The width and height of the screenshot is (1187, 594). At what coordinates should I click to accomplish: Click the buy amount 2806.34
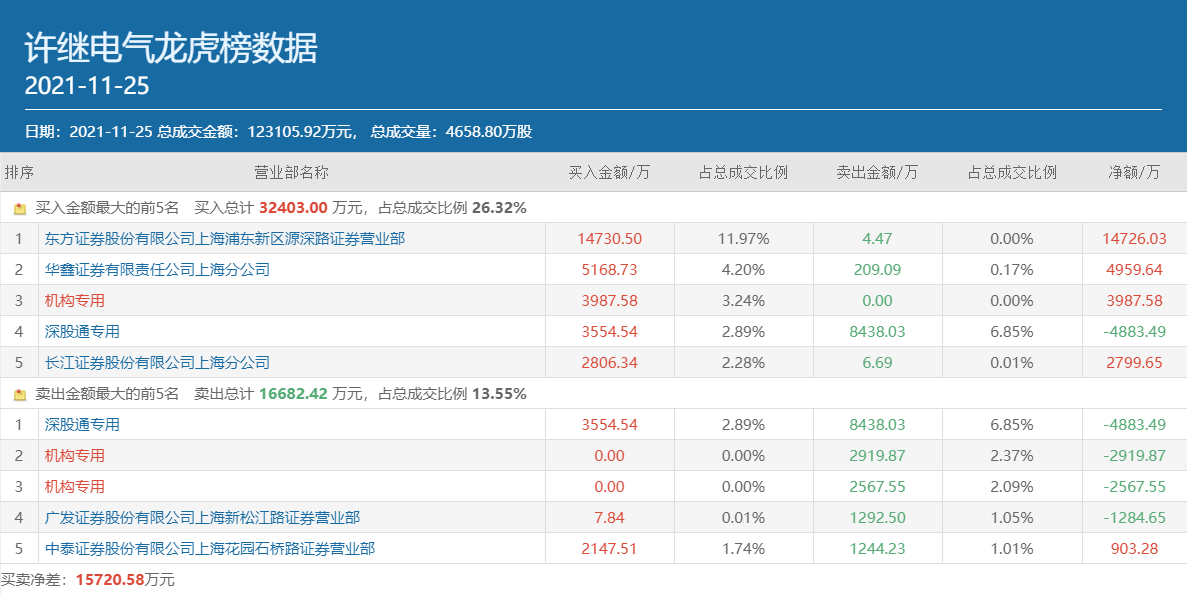pos(609,362)
